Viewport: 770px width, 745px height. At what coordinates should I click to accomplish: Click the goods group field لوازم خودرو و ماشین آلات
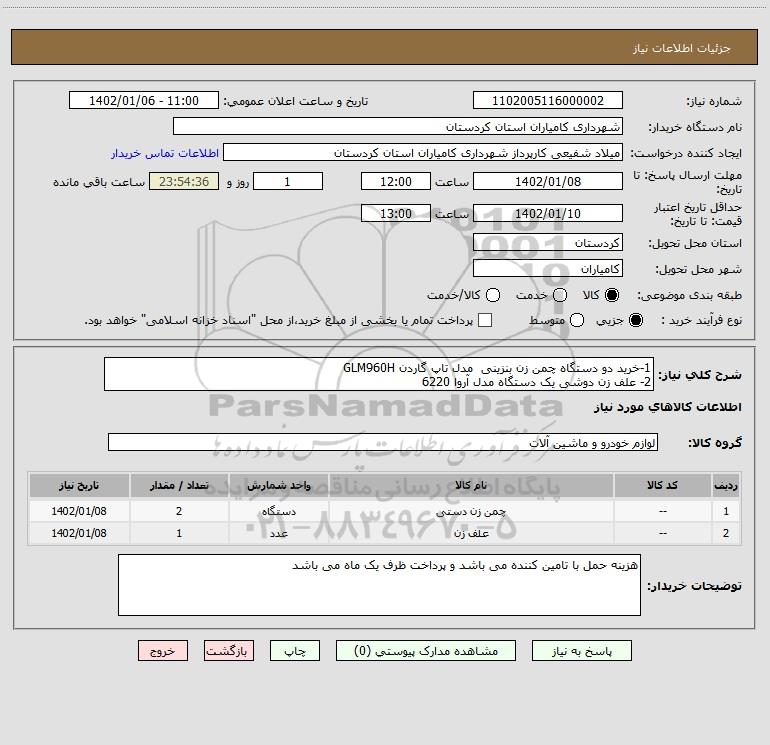[383, 442]
